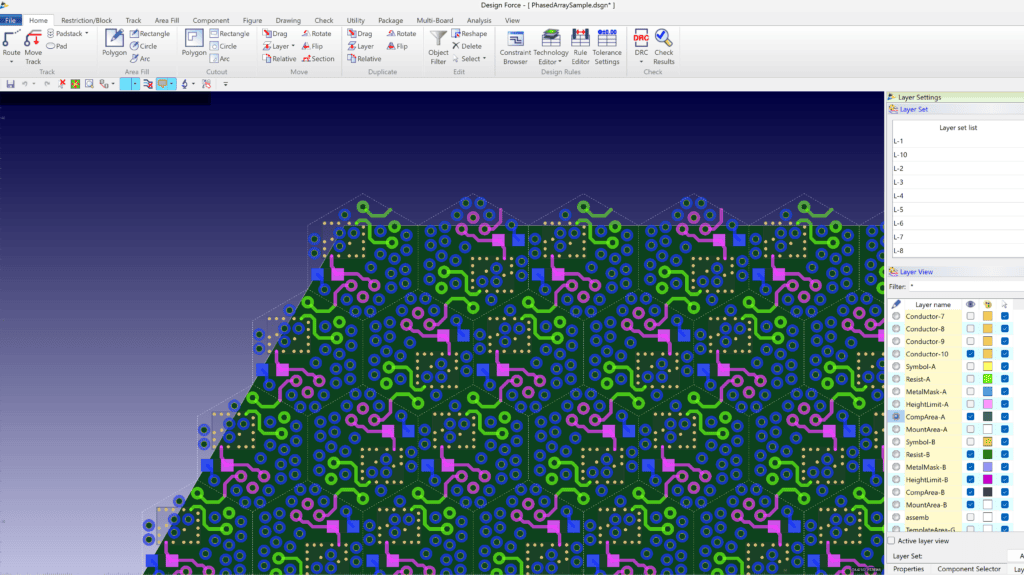
Task: Hide the Conductor-10 layer
Action: point(970,354)
